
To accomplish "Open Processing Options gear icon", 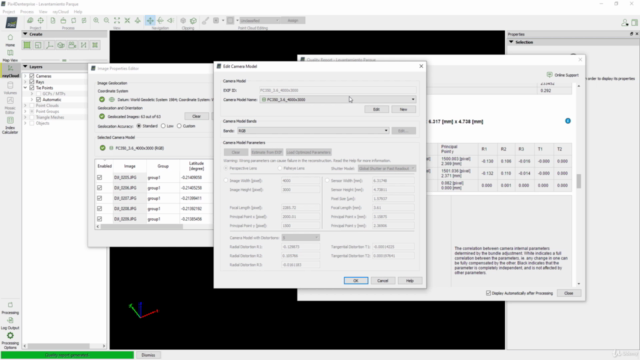I will [x=10, y=340].
